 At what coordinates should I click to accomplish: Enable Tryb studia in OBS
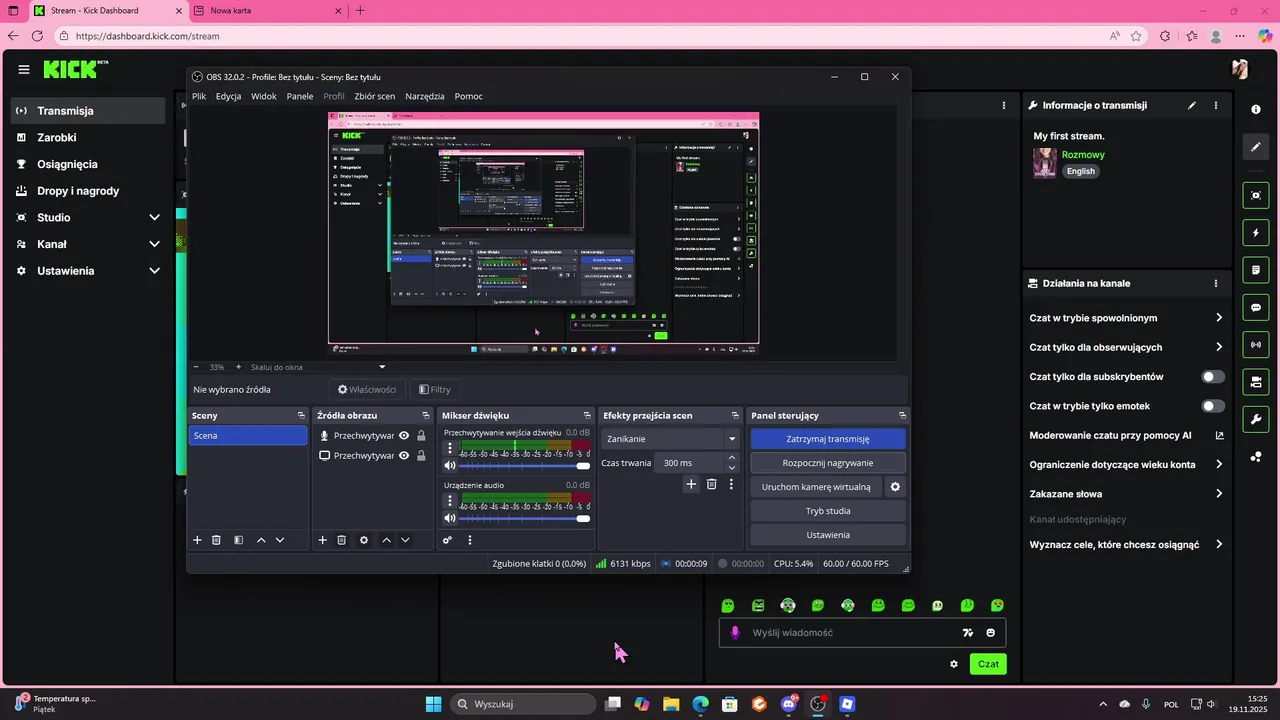tap(828, 511)
